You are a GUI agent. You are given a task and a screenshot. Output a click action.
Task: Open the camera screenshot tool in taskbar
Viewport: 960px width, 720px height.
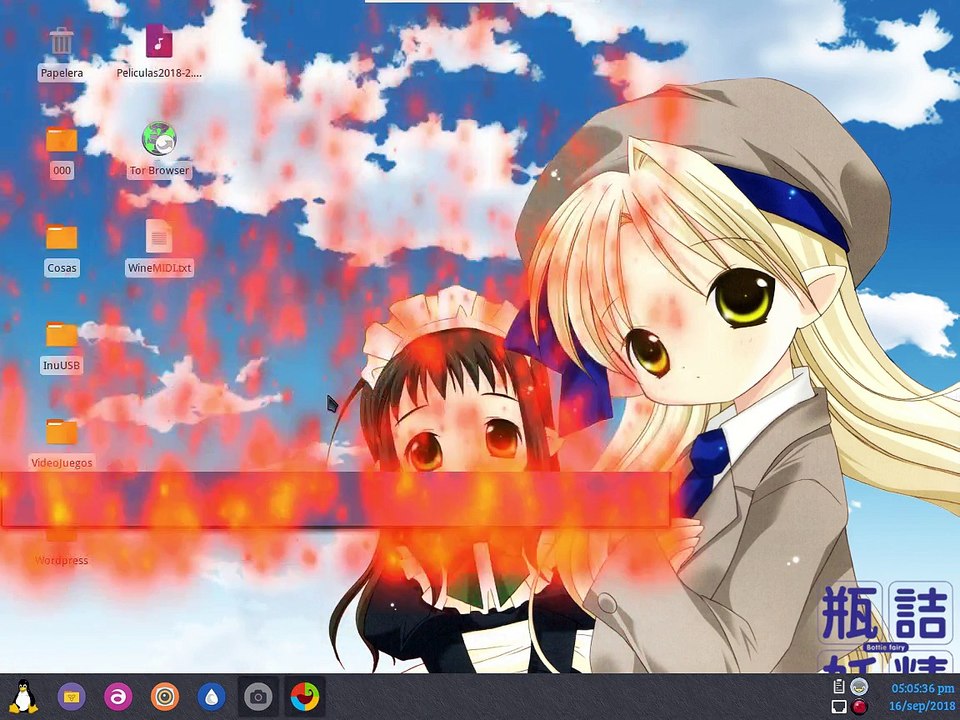click(258, 697)
